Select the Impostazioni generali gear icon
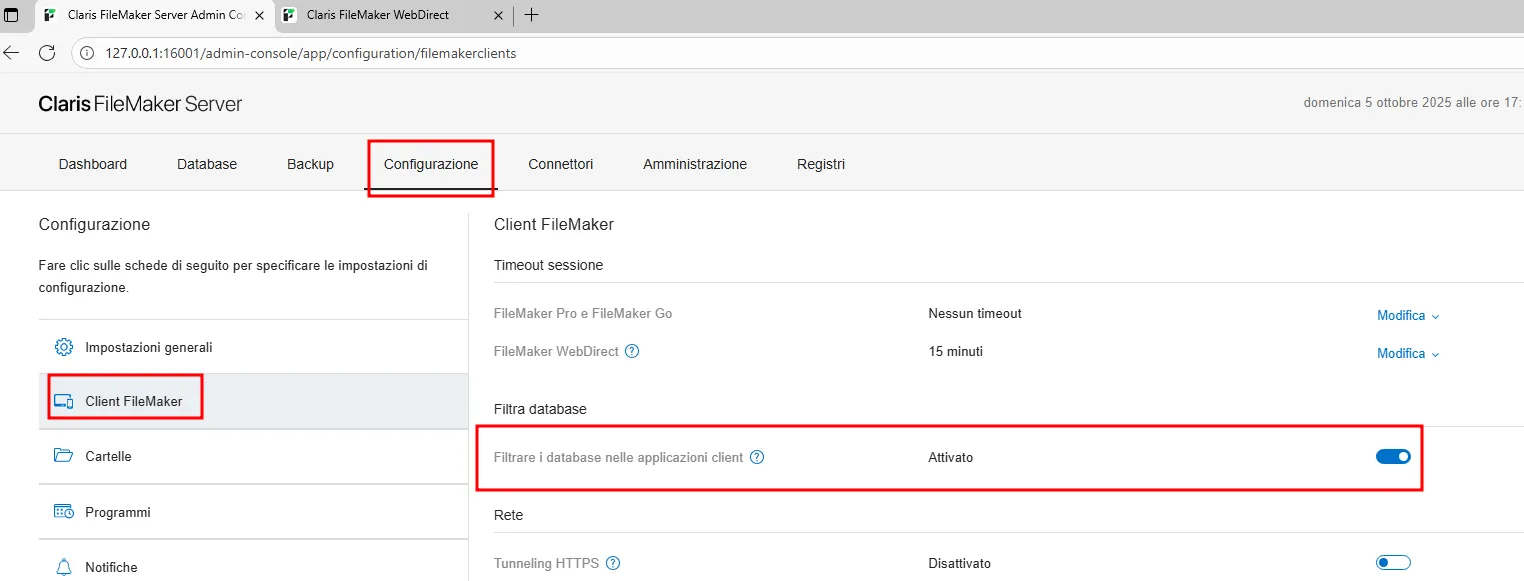The image size is (1524, 581). (x=63, y=347)
